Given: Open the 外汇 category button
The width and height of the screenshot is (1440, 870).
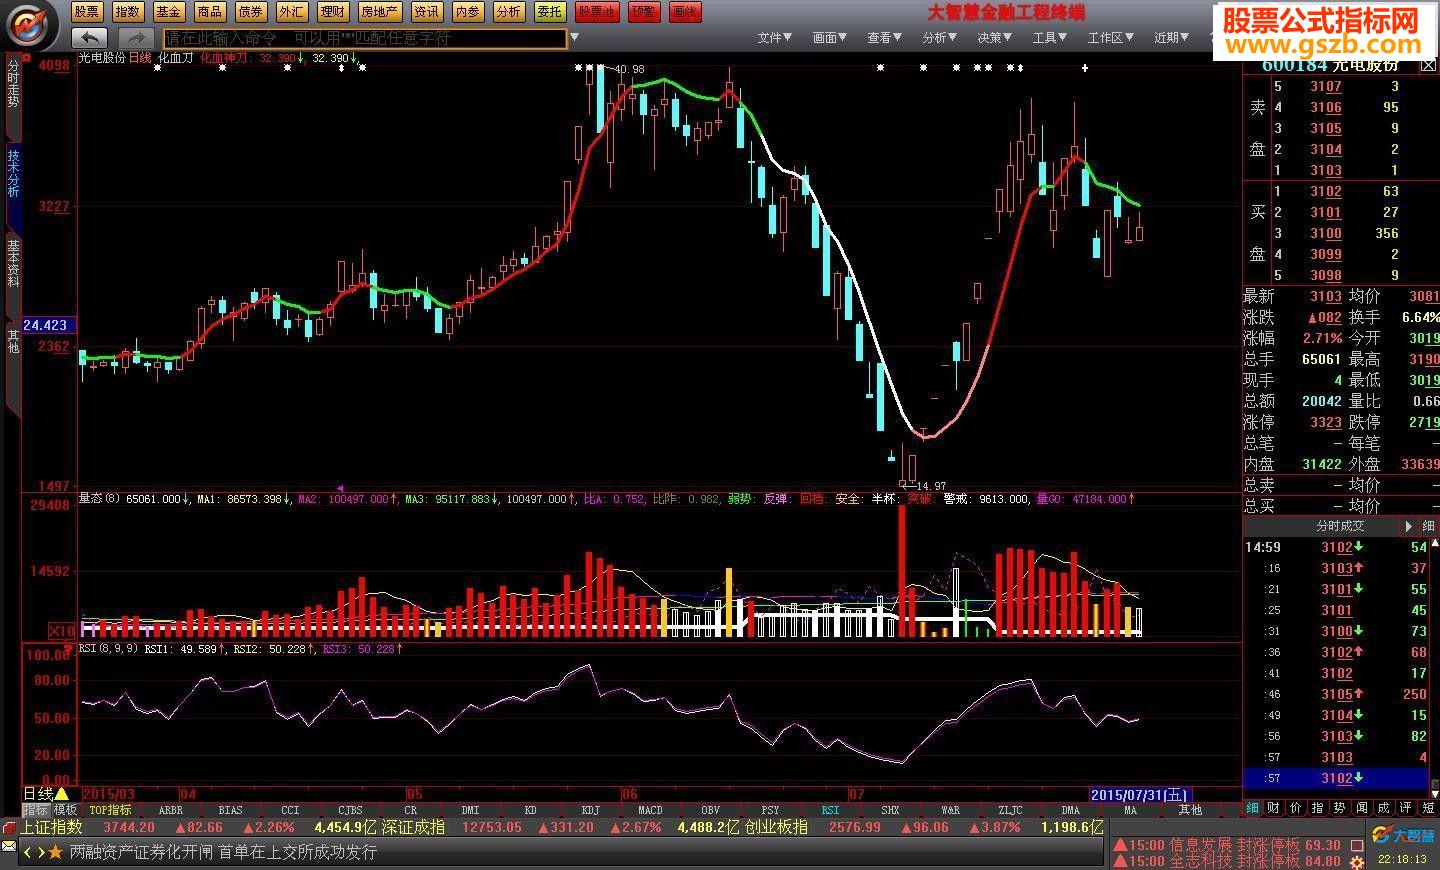Looking at the screenshot, I should [x=291, y=12].
